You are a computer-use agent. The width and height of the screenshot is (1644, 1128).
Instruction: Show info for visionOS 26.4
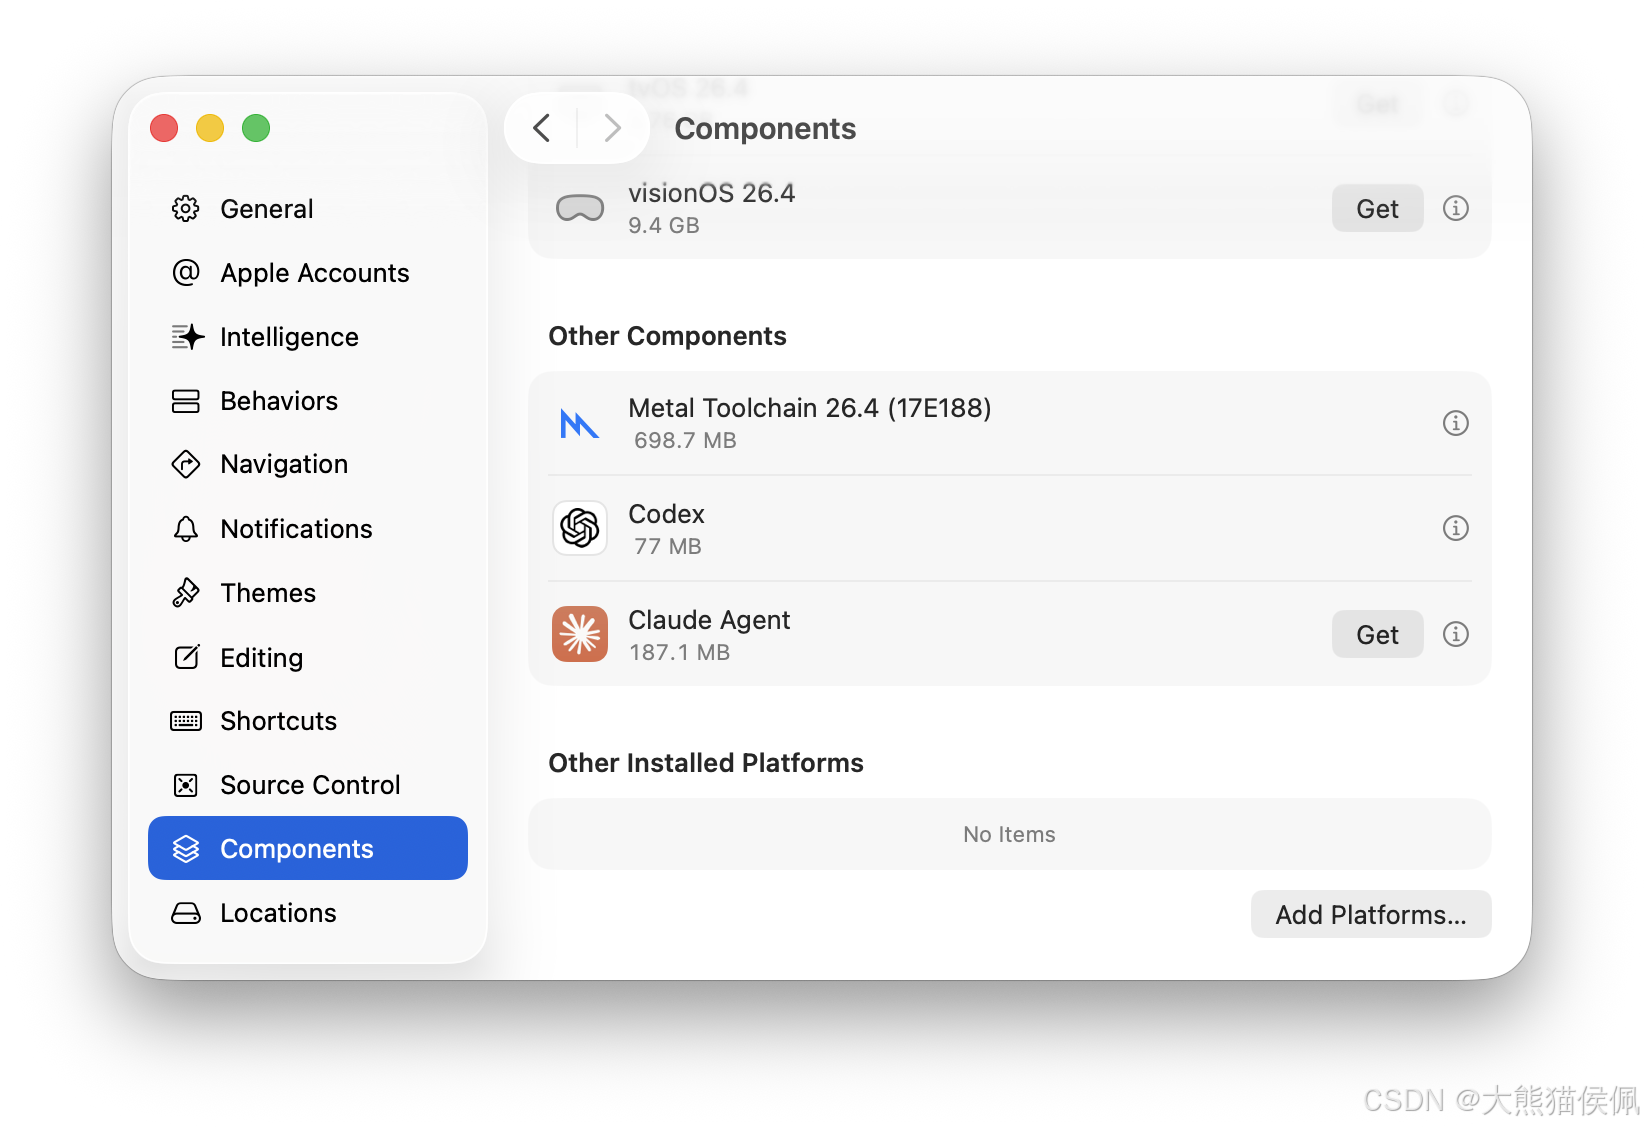1456,208
